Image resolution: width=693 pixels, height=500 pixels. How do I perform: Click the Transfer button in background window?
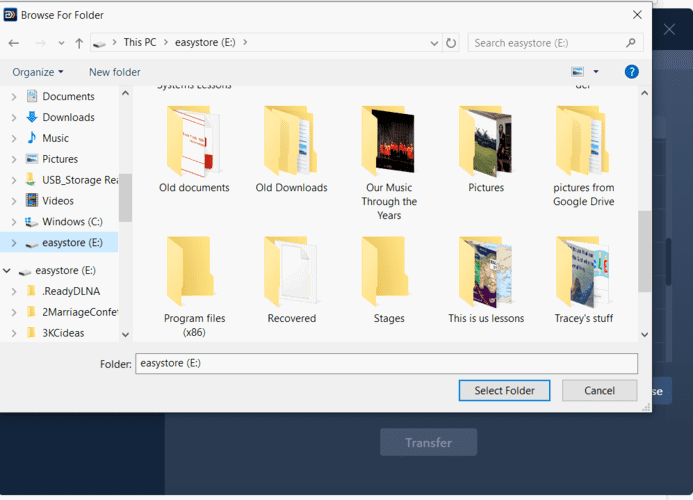[x=428, y=442]
